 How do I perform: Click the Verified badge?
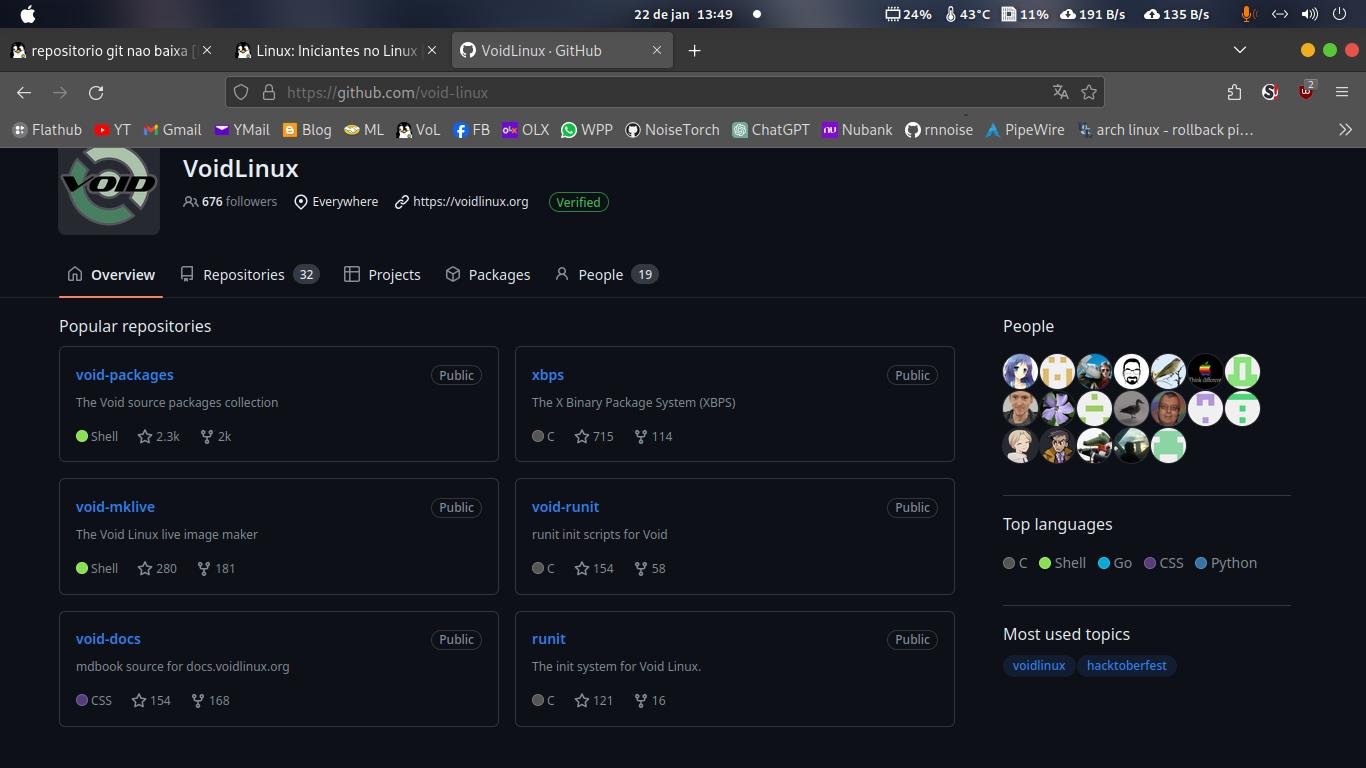pyautogui.click(x=578, y=202)
